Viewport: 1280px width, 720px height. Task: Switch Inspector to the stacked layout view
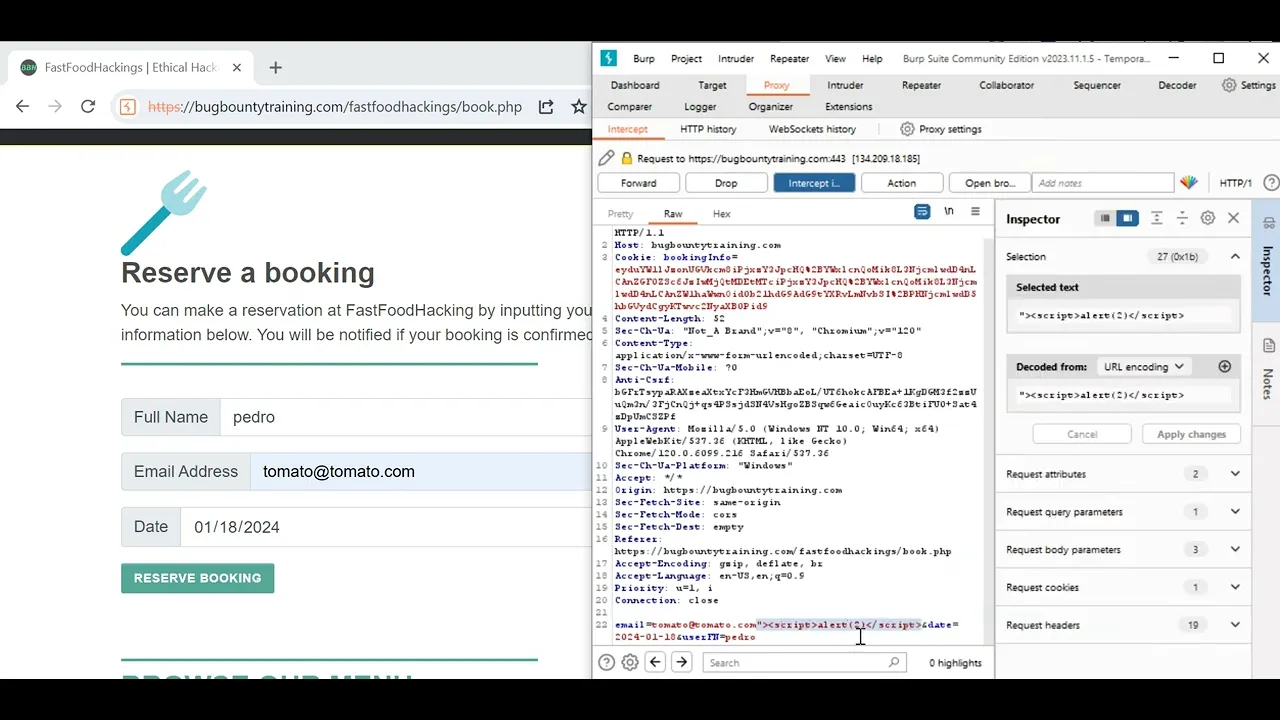coord(1104,218)
